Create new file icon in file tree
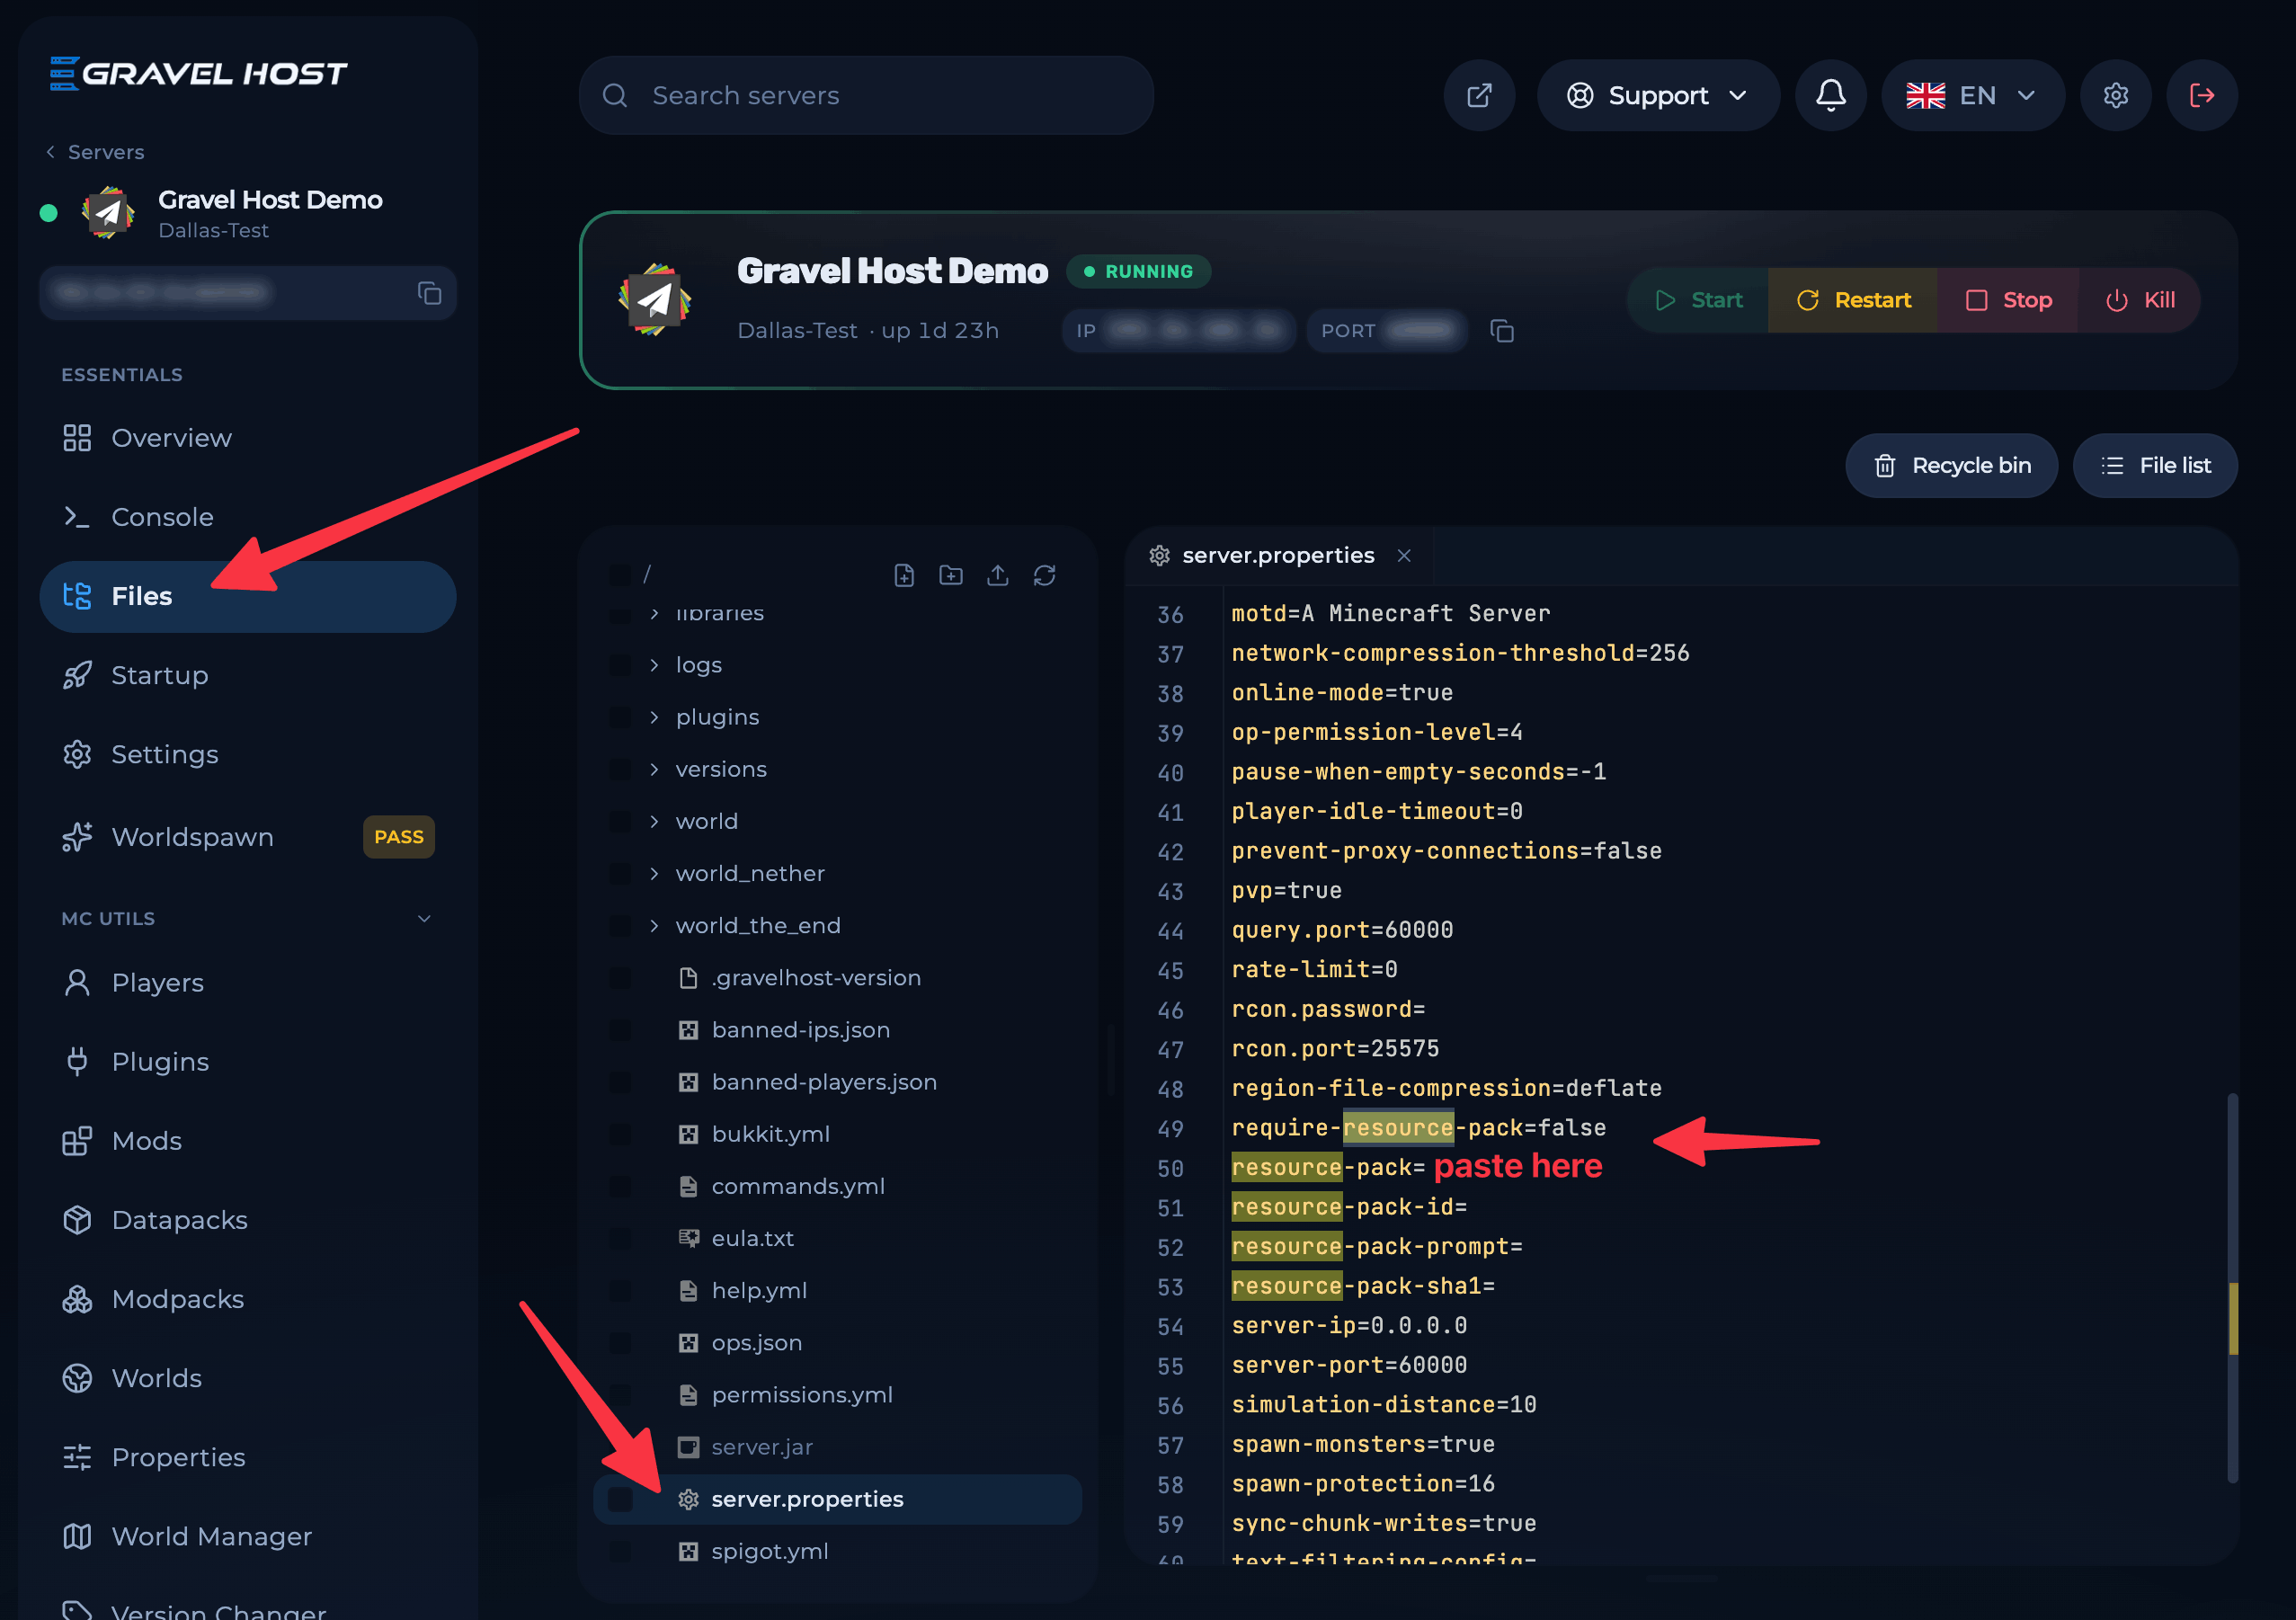This screenshot has width=2296, height=1620. (x=904, y=575)
